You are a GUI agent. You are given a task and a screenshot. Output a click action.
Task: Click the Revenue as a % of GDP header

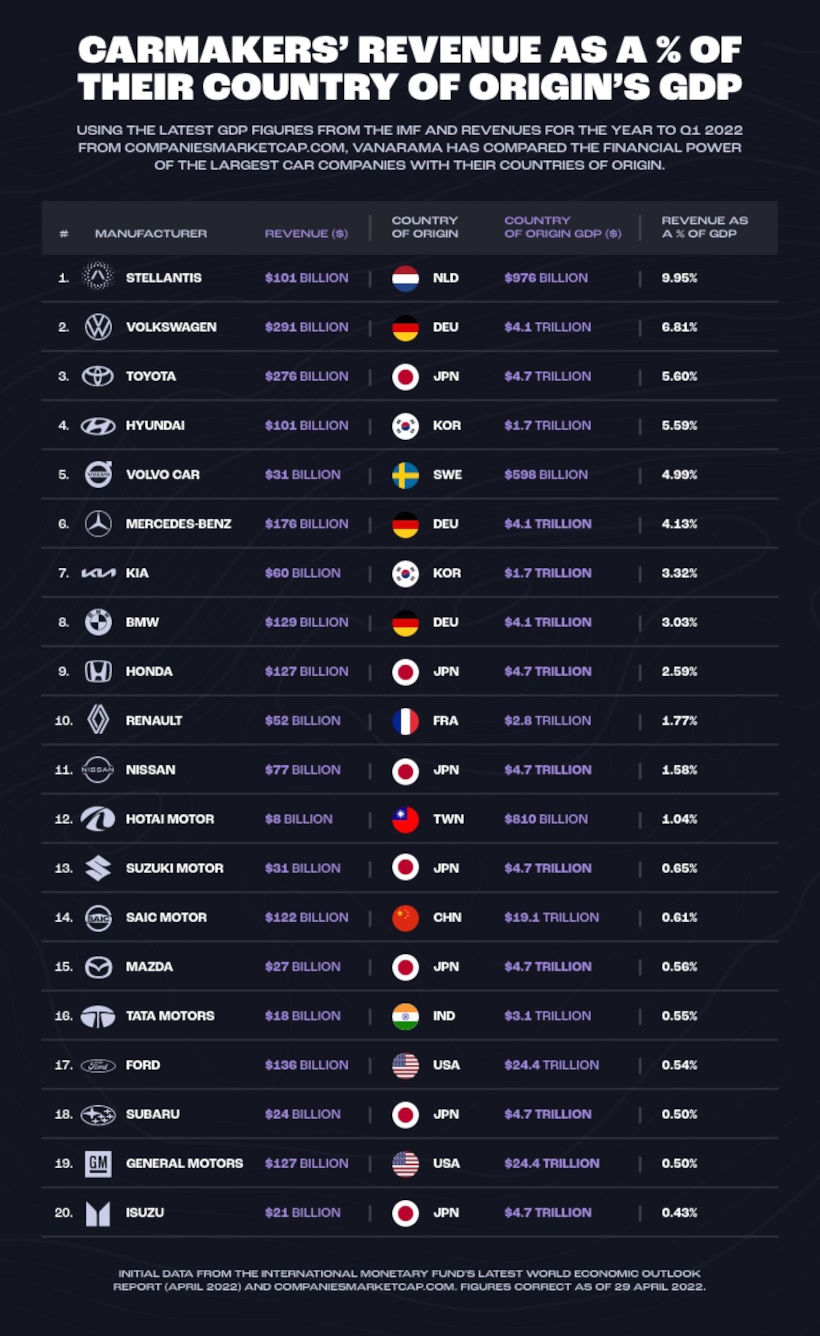(705, 227)
